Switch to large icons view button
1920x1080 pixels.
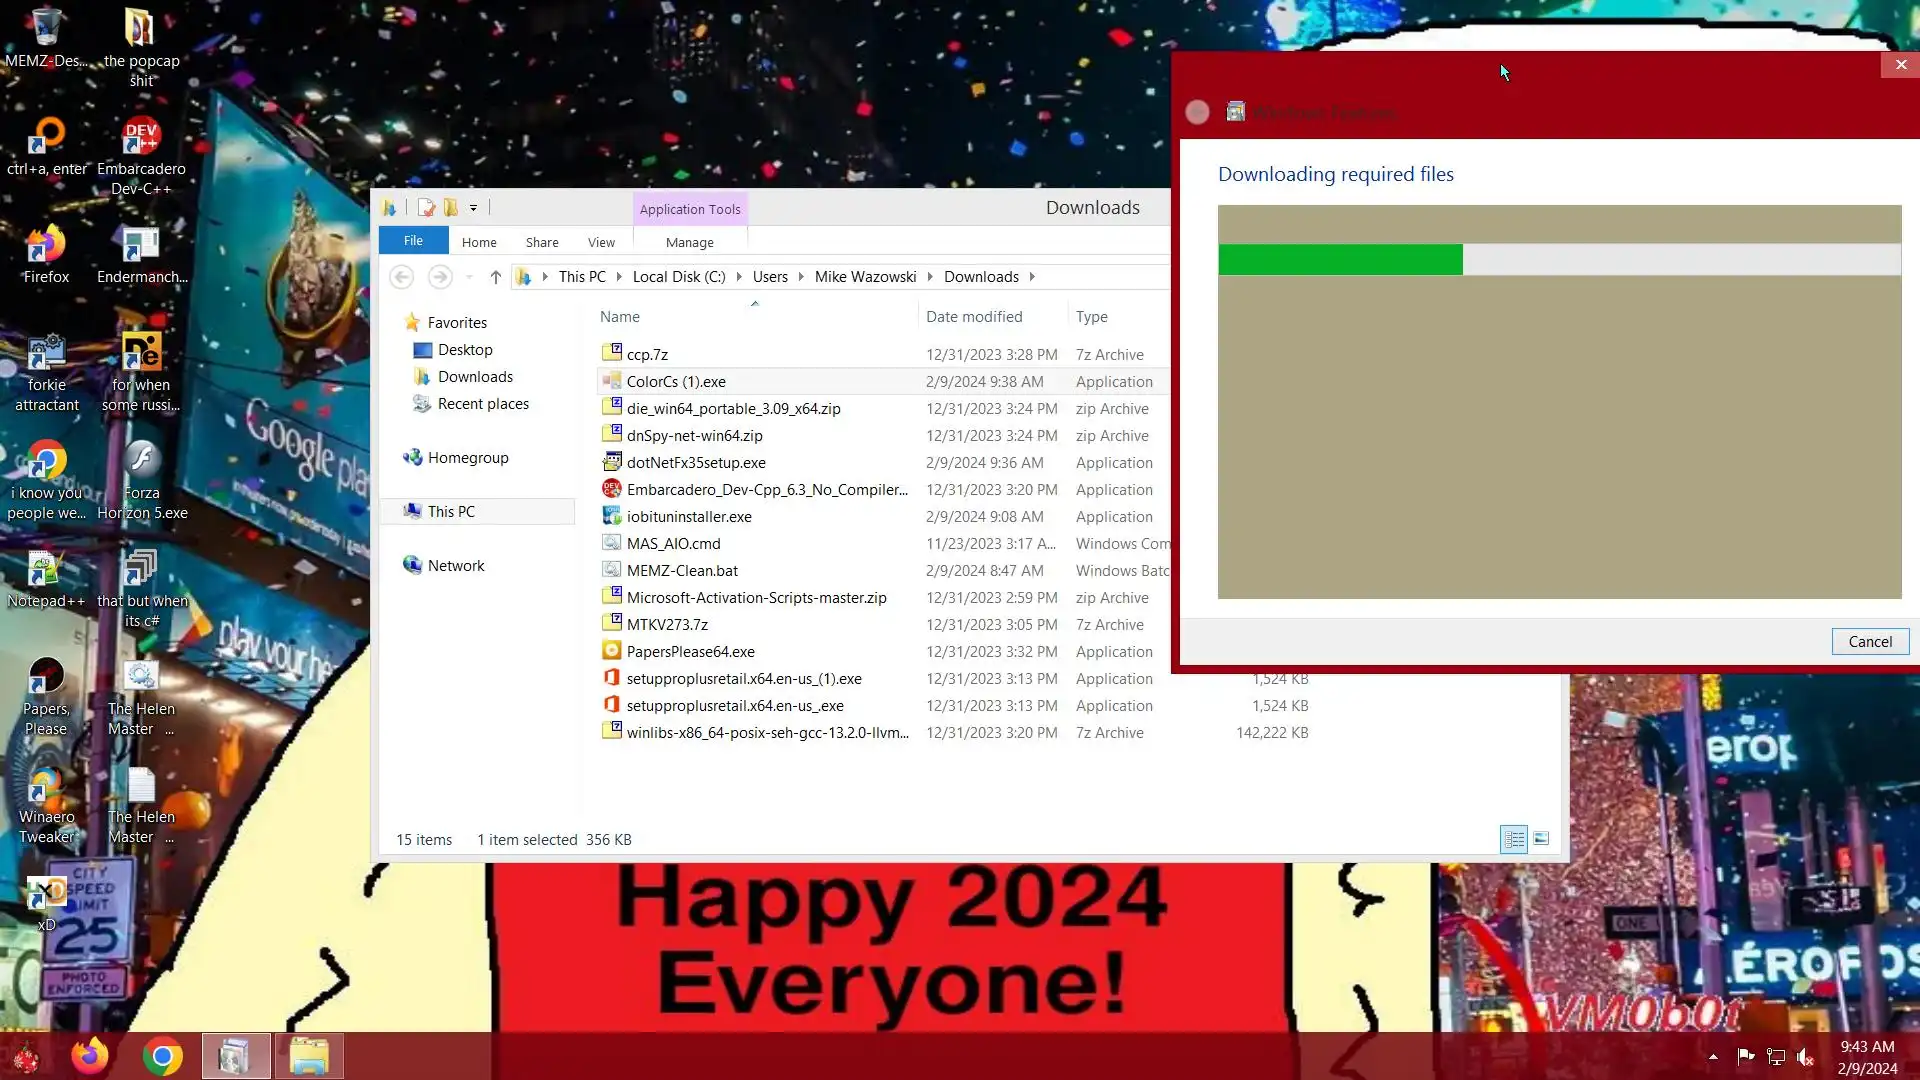click(x=1541, y=839)
